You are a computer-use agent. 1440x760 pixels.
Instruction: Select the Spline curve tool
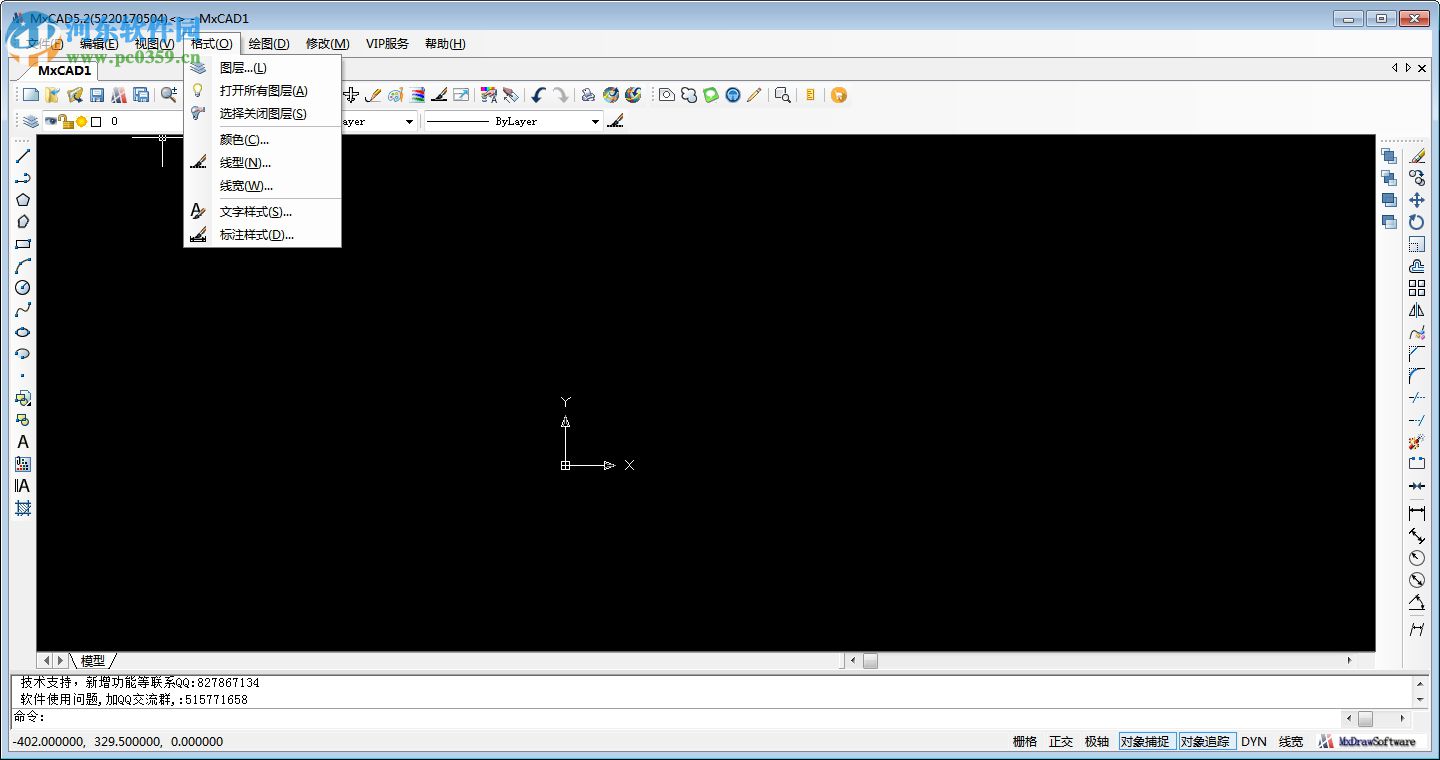tap(22, 310)
